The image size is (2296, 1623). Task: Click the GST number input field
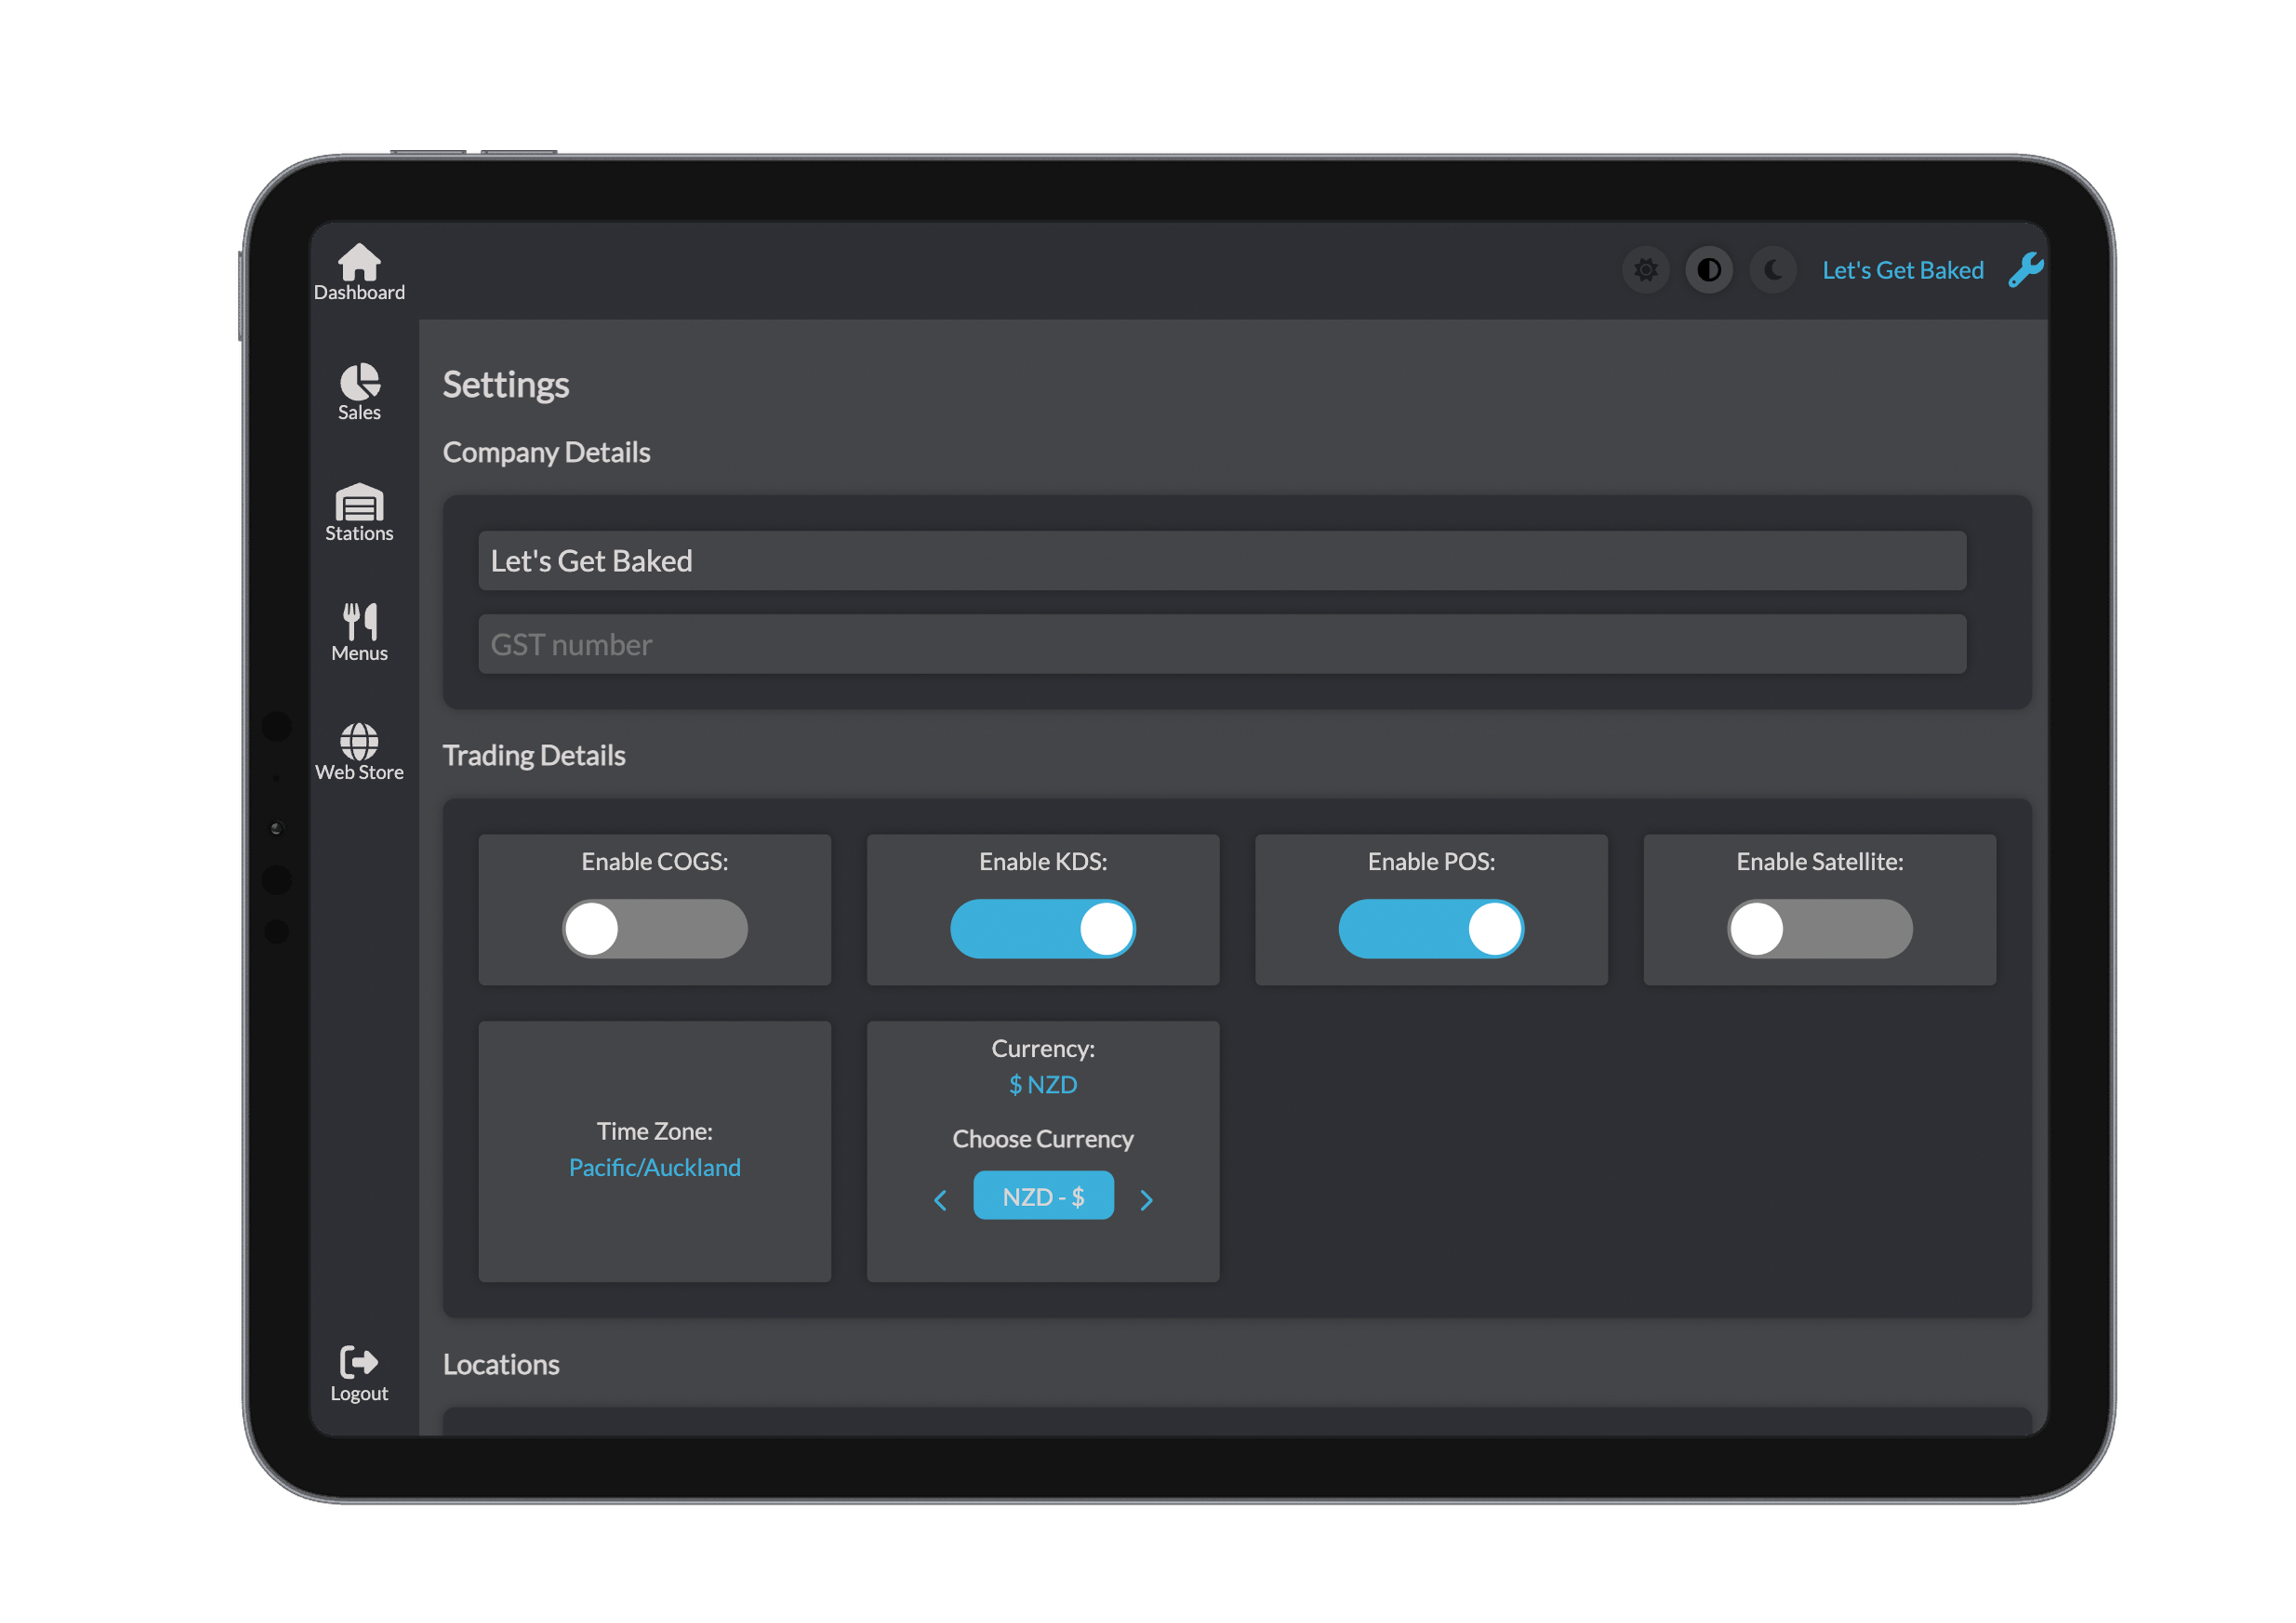pyautogui.click(x=1221, y=644)
